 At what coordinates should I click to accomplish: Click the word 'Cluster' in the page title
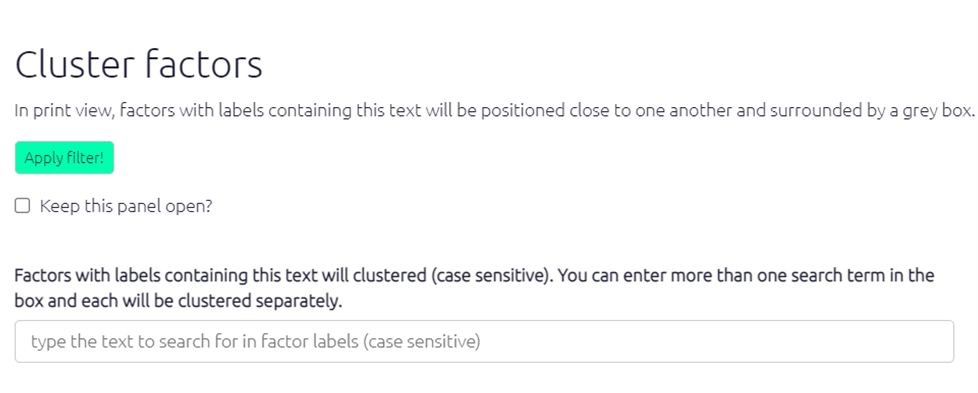coord(74,64)
